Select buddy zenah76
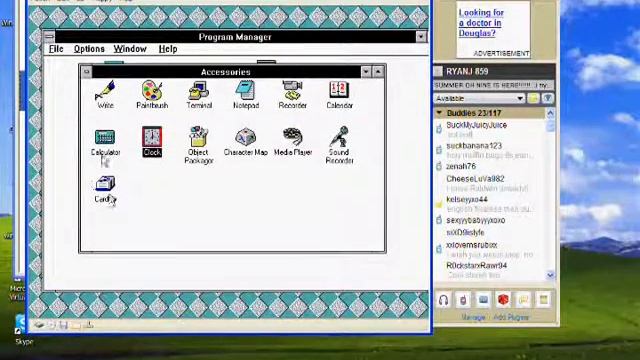640x360 pixels. coord(461,166)
